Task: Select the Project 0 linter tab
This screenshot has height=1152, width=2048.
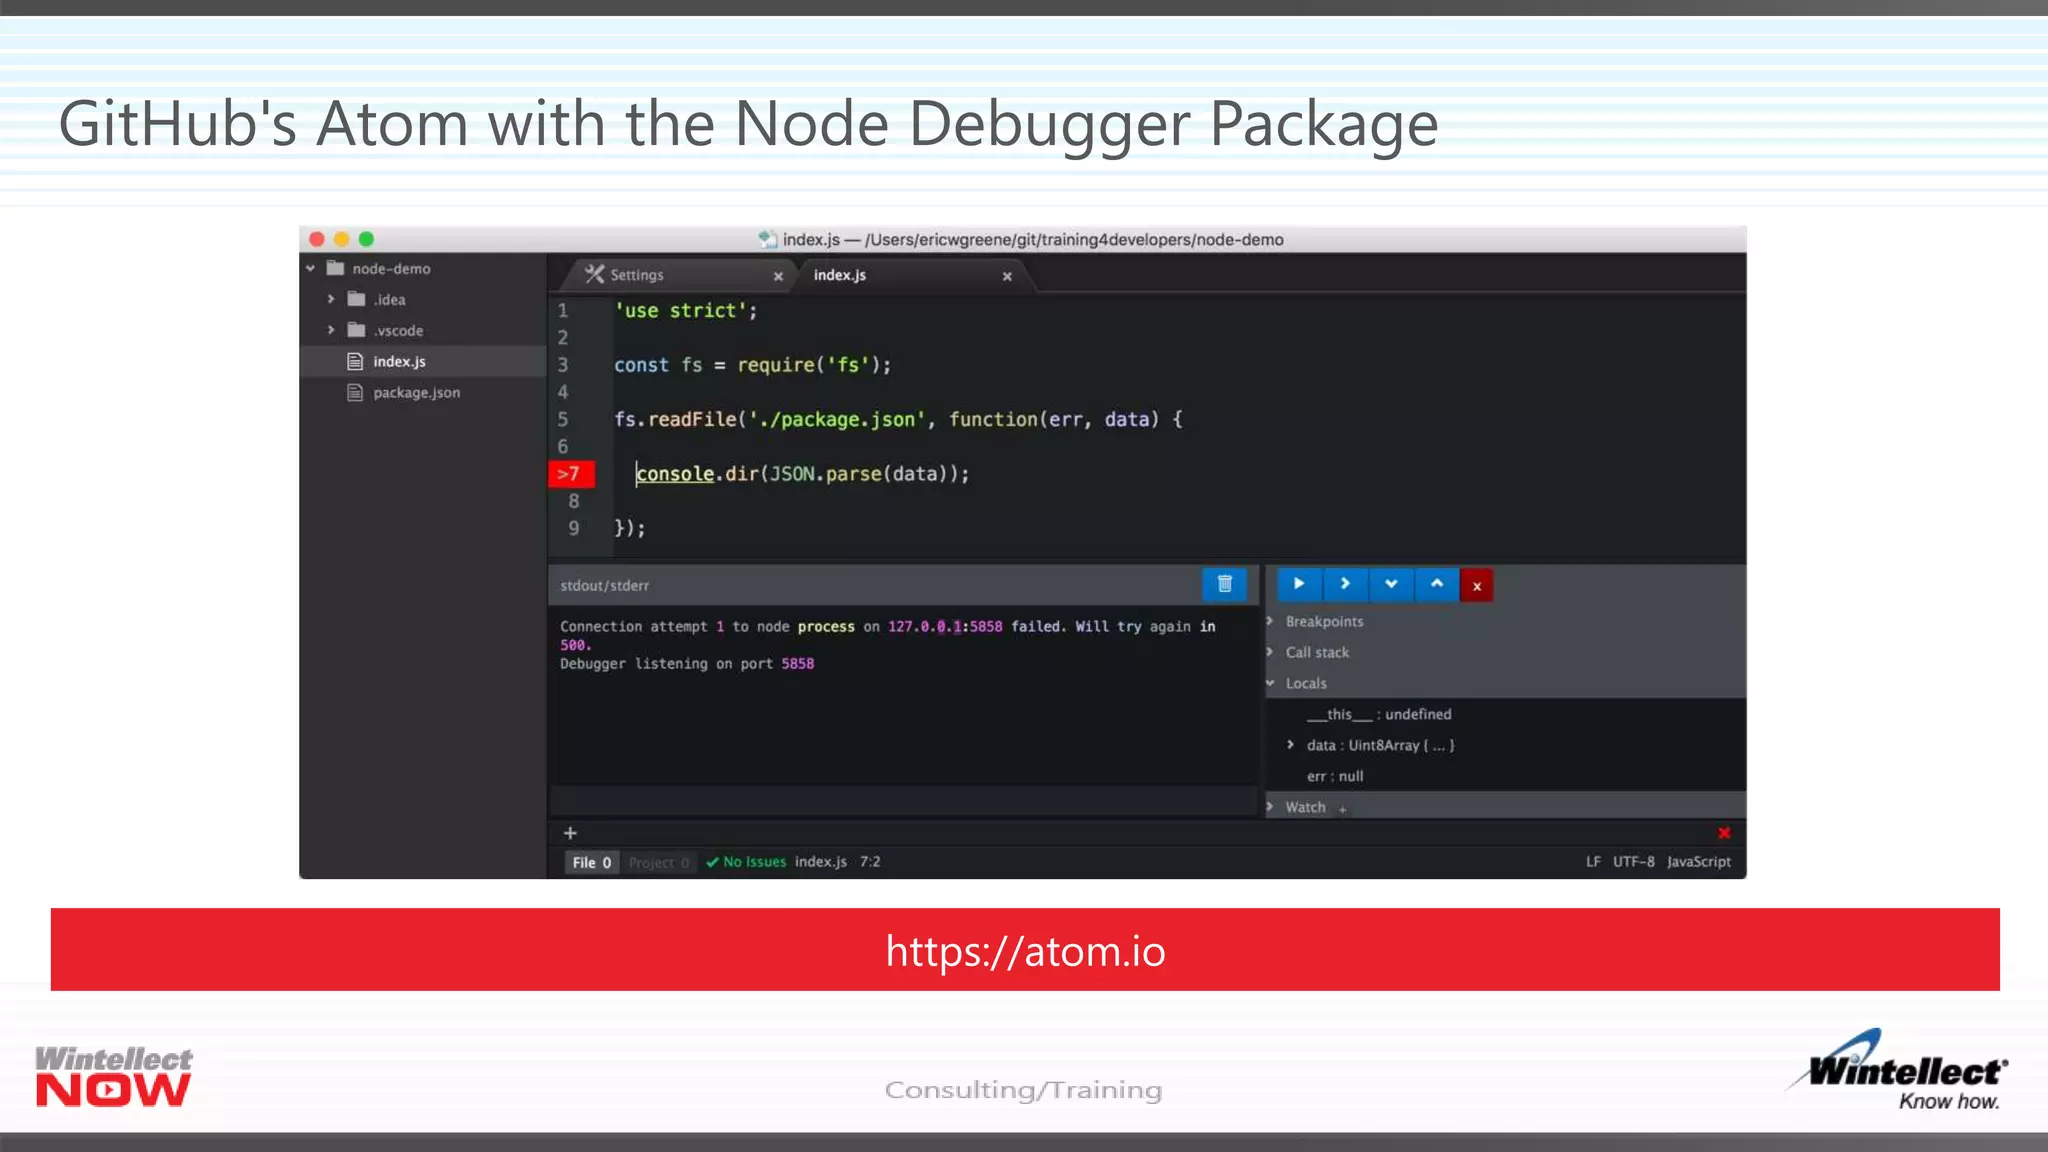Action: pyautogui.click(x=659, y=862)
